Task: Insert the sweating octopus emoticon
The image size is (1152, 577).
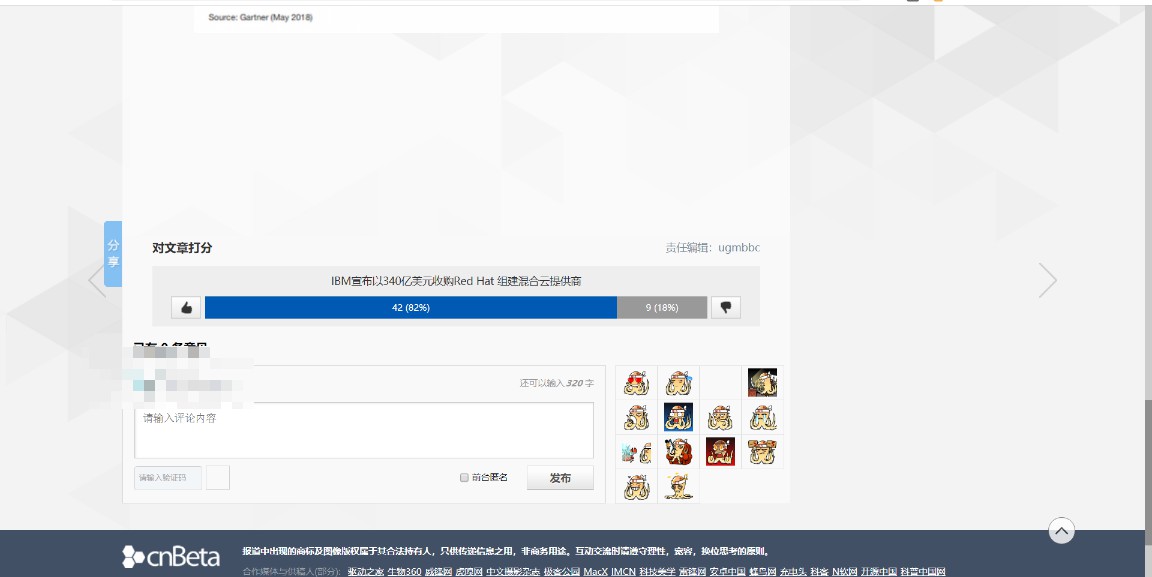Action: click(678, 383)
